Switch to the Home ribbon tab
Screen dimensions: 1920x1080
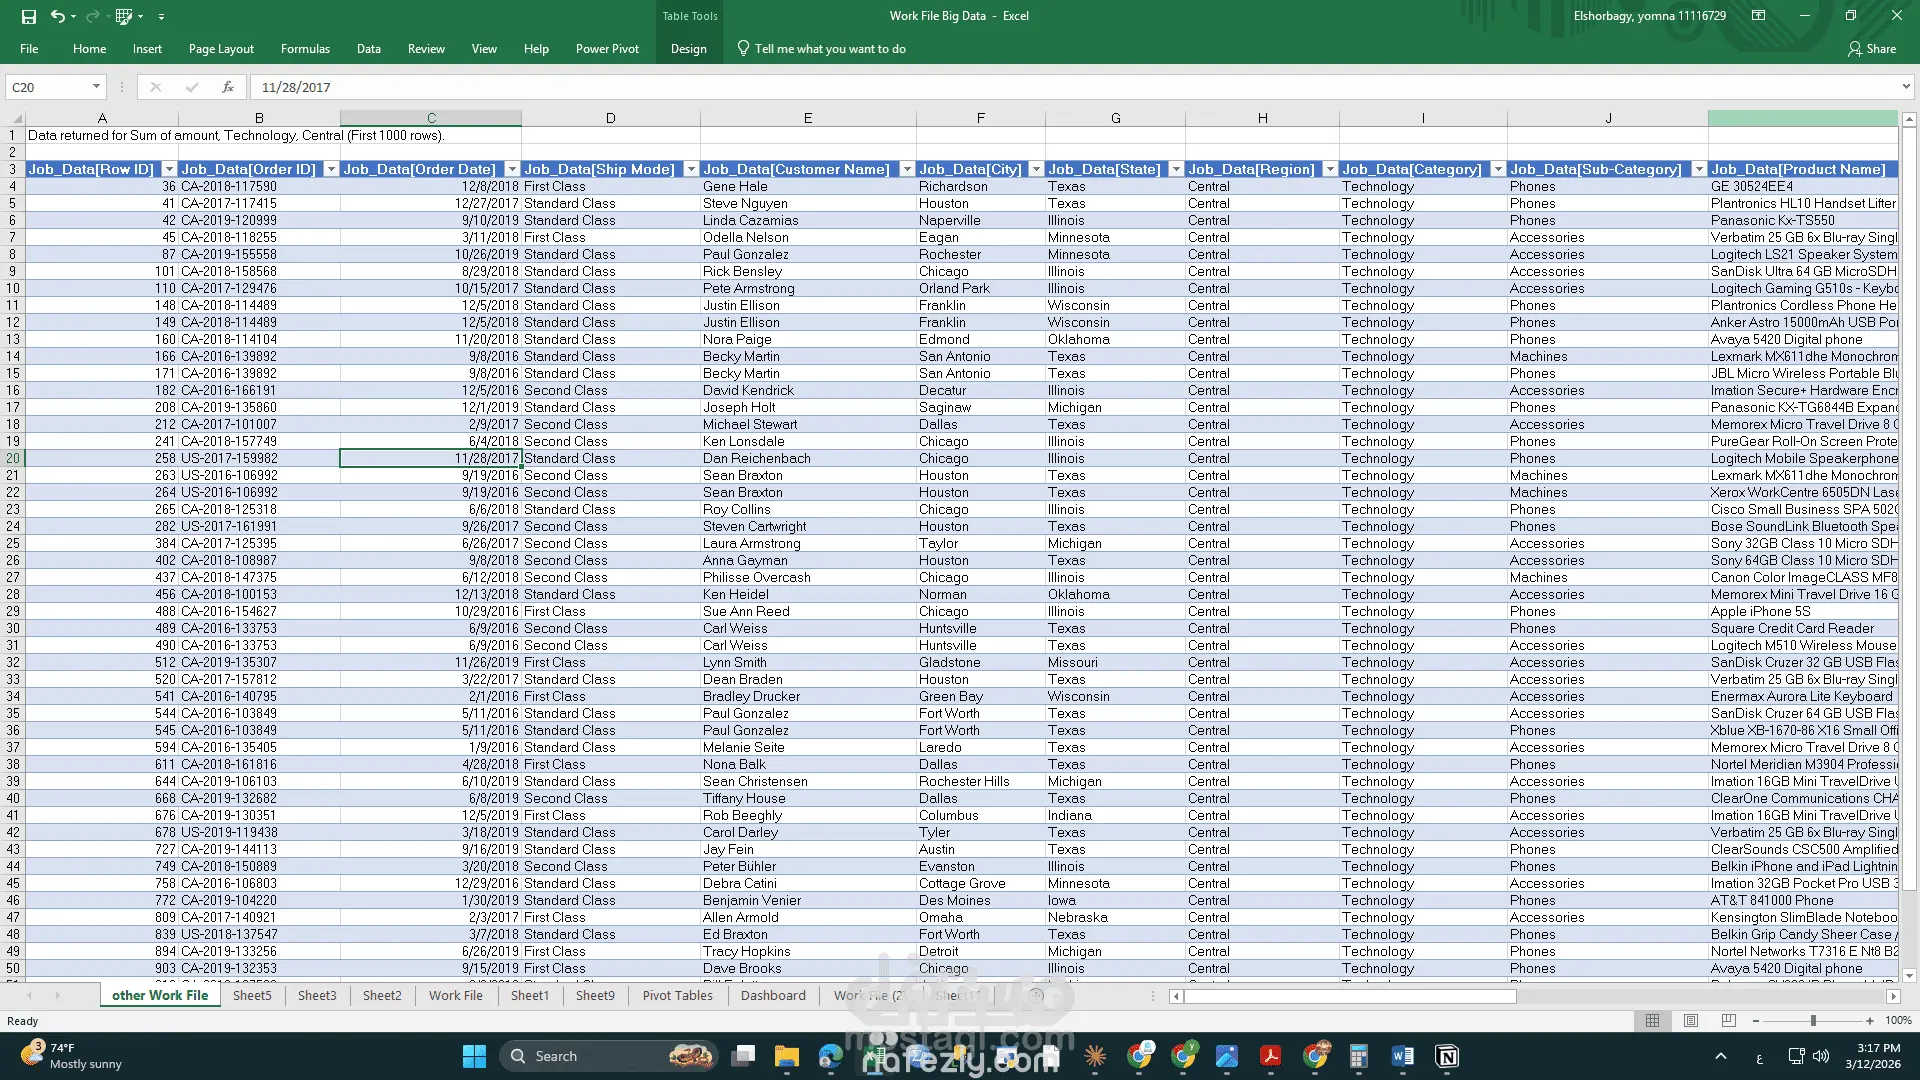click(x=89, y=48)
